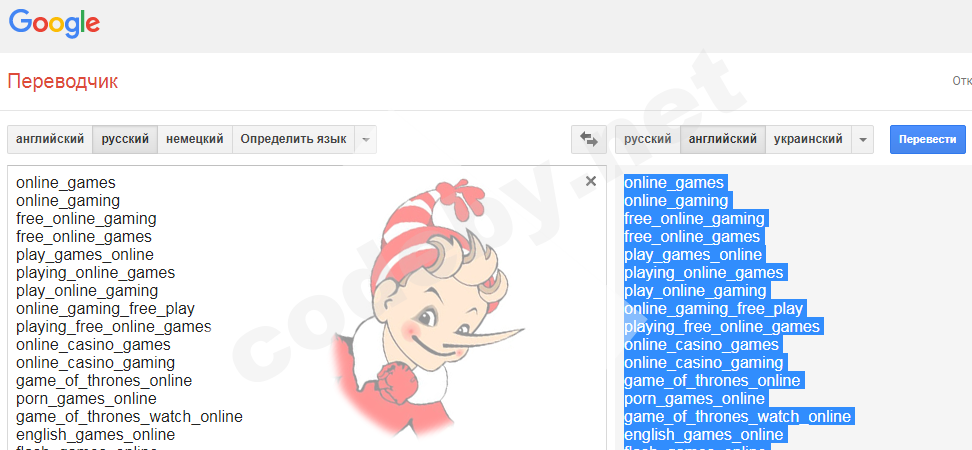Enable Определить язык auto-detection
The image size is (972, 450).
(x=293, y=139)
